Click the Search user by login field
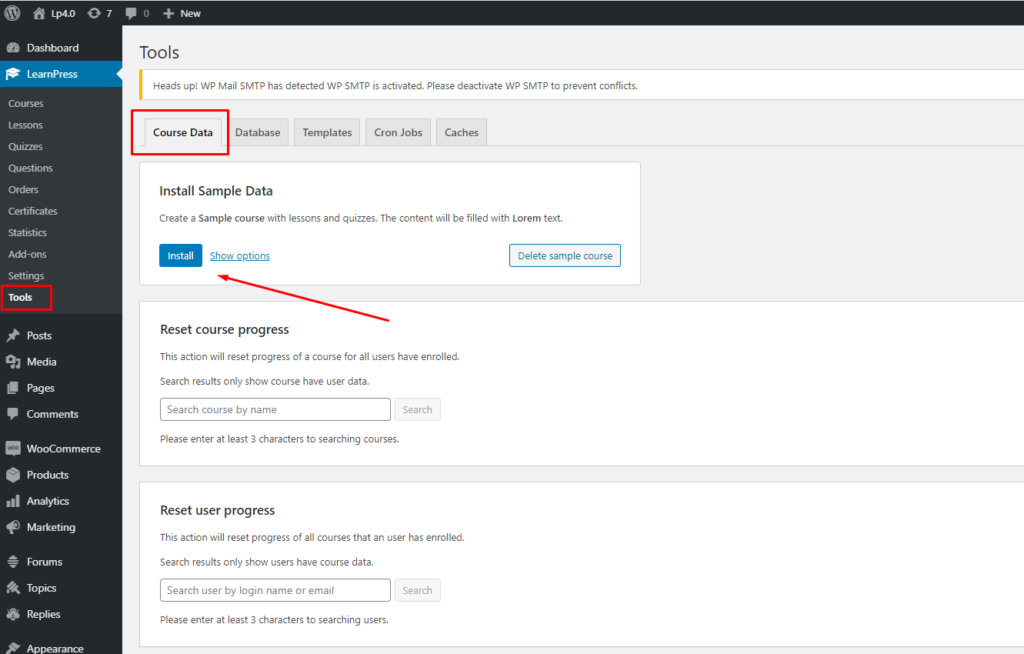 275,590
